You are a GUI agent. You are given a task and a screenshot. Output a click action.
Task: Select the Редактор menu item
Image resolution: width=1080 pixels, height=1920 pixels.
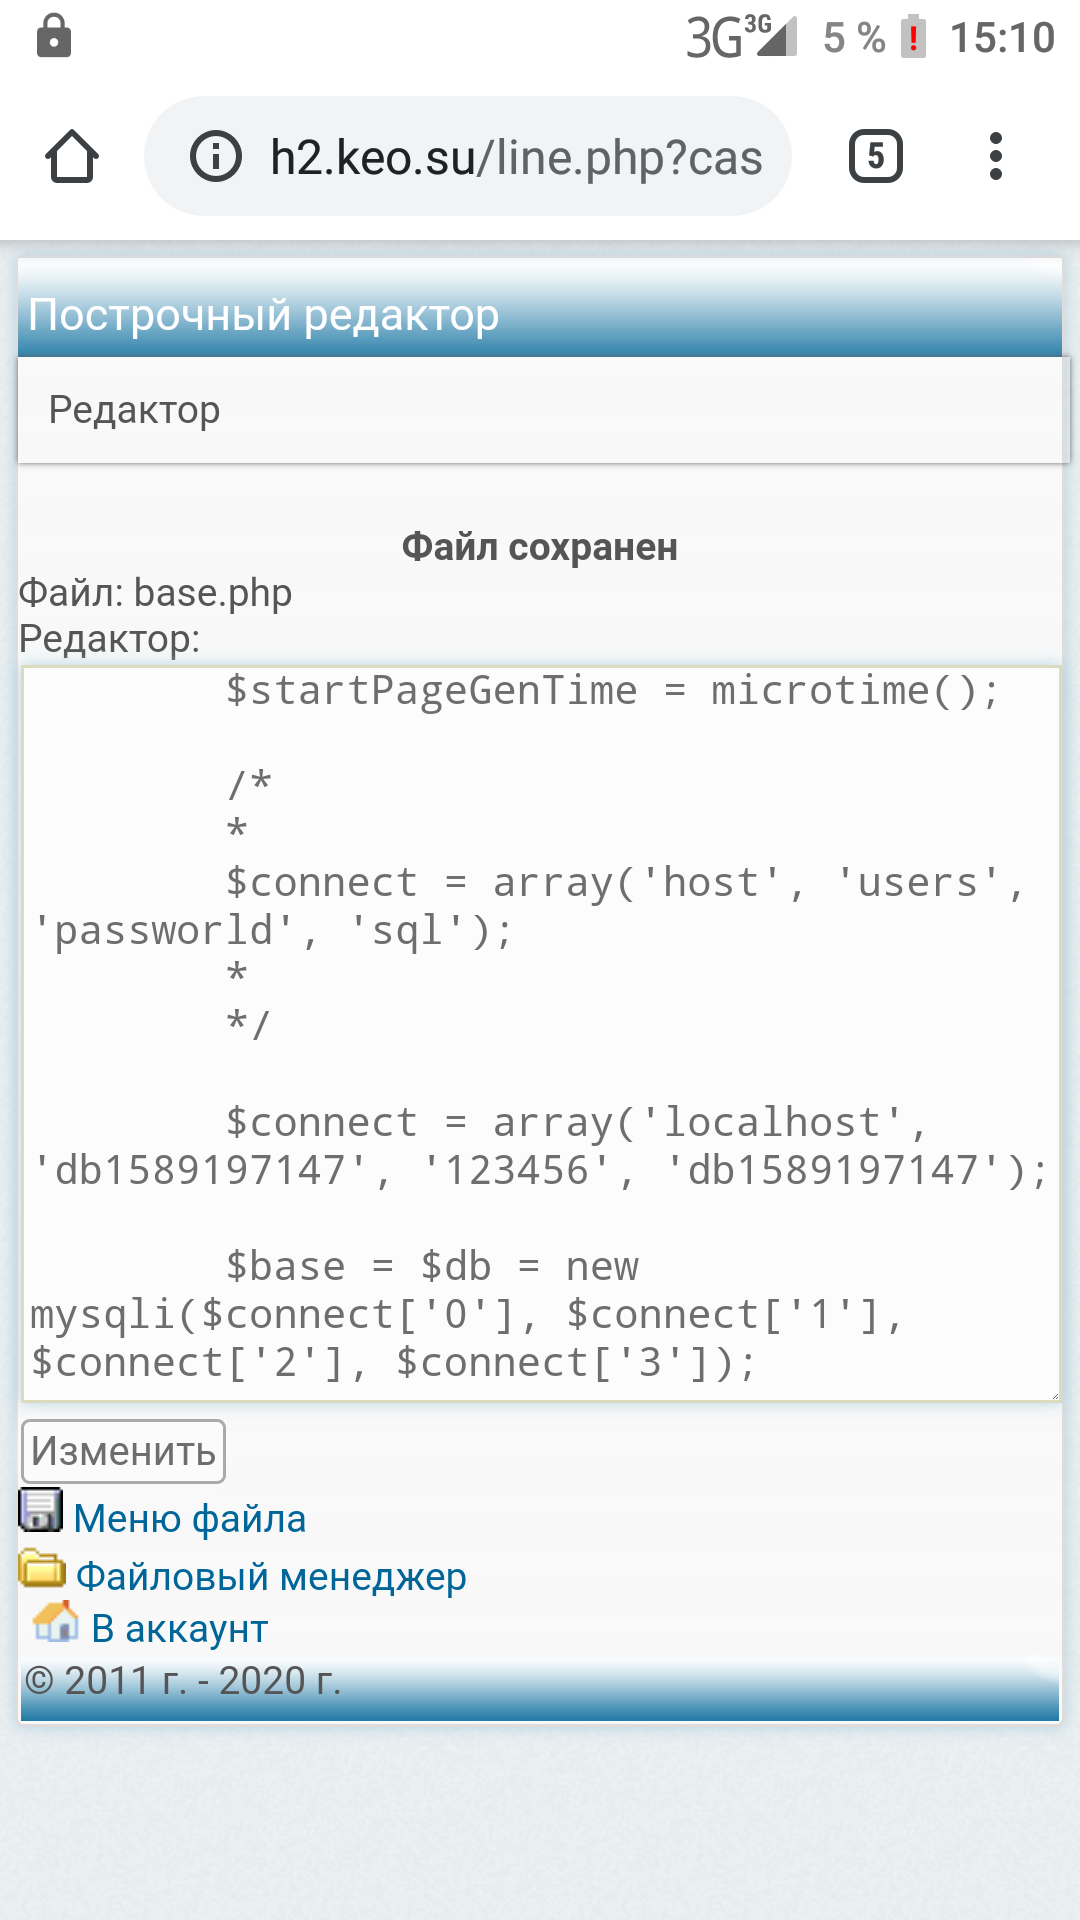135,410
